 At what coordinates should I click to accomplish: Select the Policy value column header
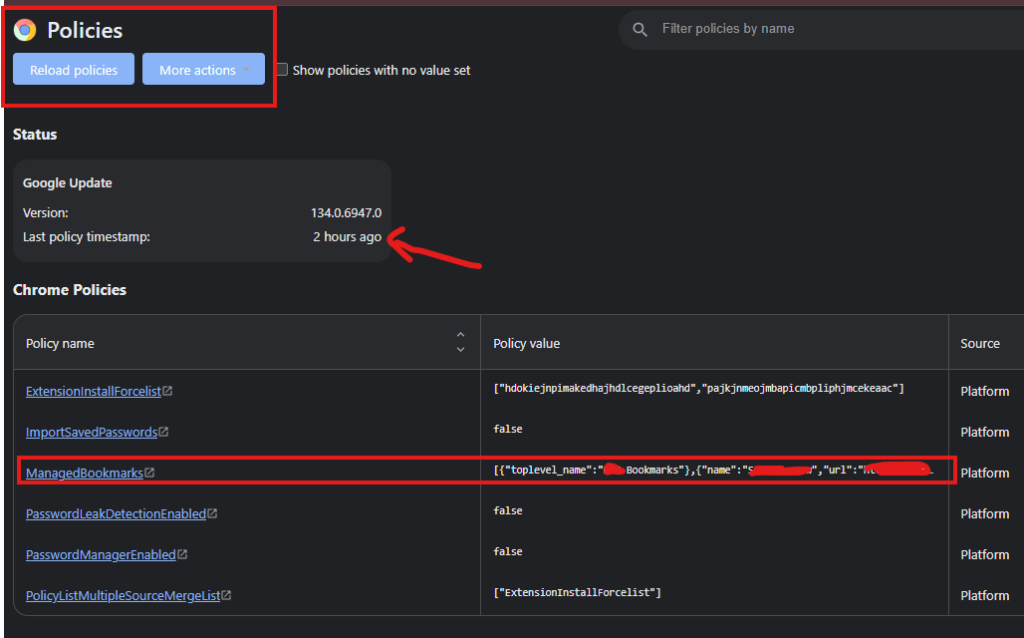[x=526, y=342]
